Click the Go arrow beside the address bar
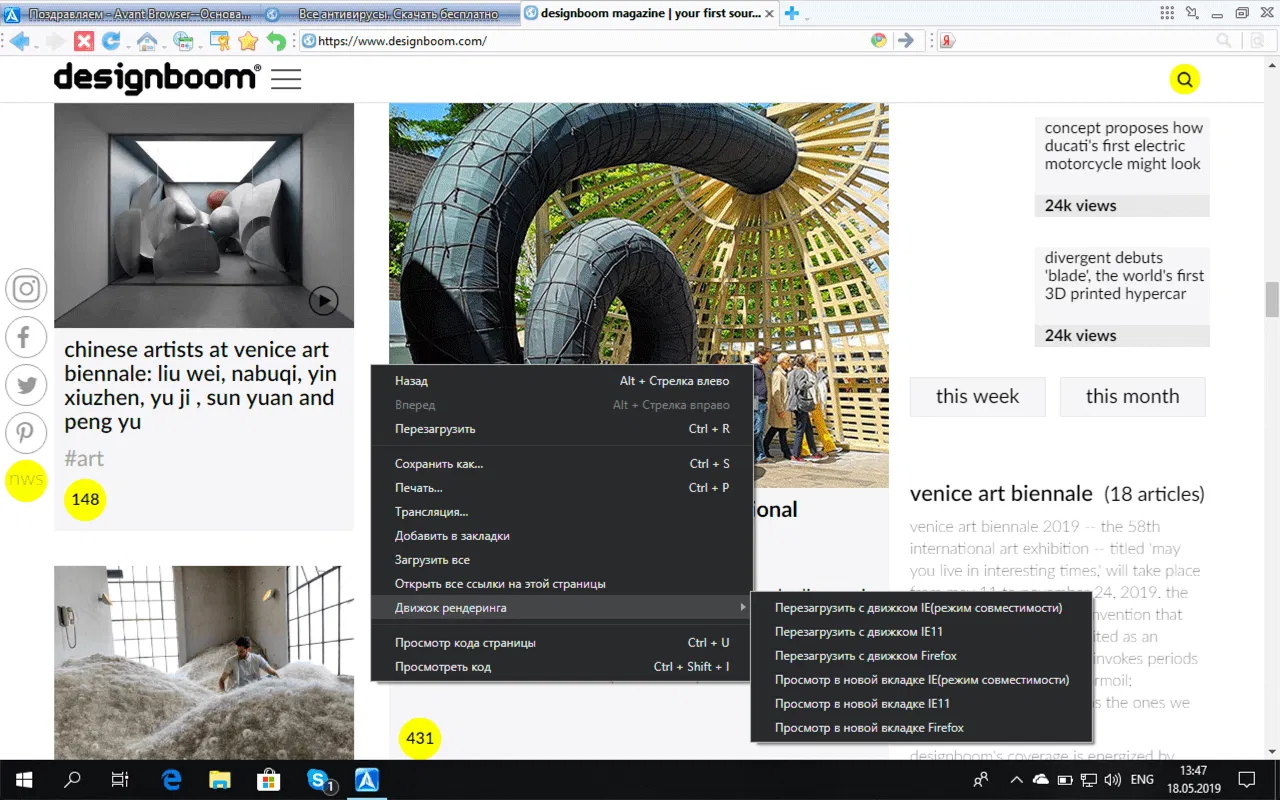 click(905, 41)
